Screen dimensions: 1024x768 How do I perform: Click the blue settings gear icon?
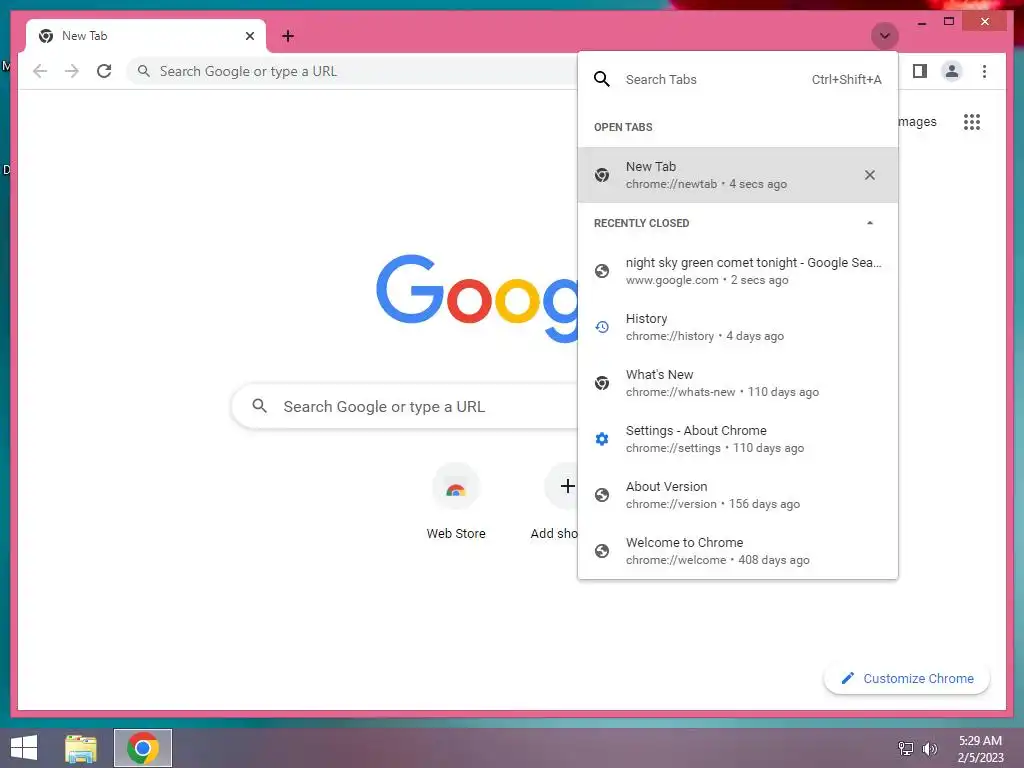(x=601, y=440)
